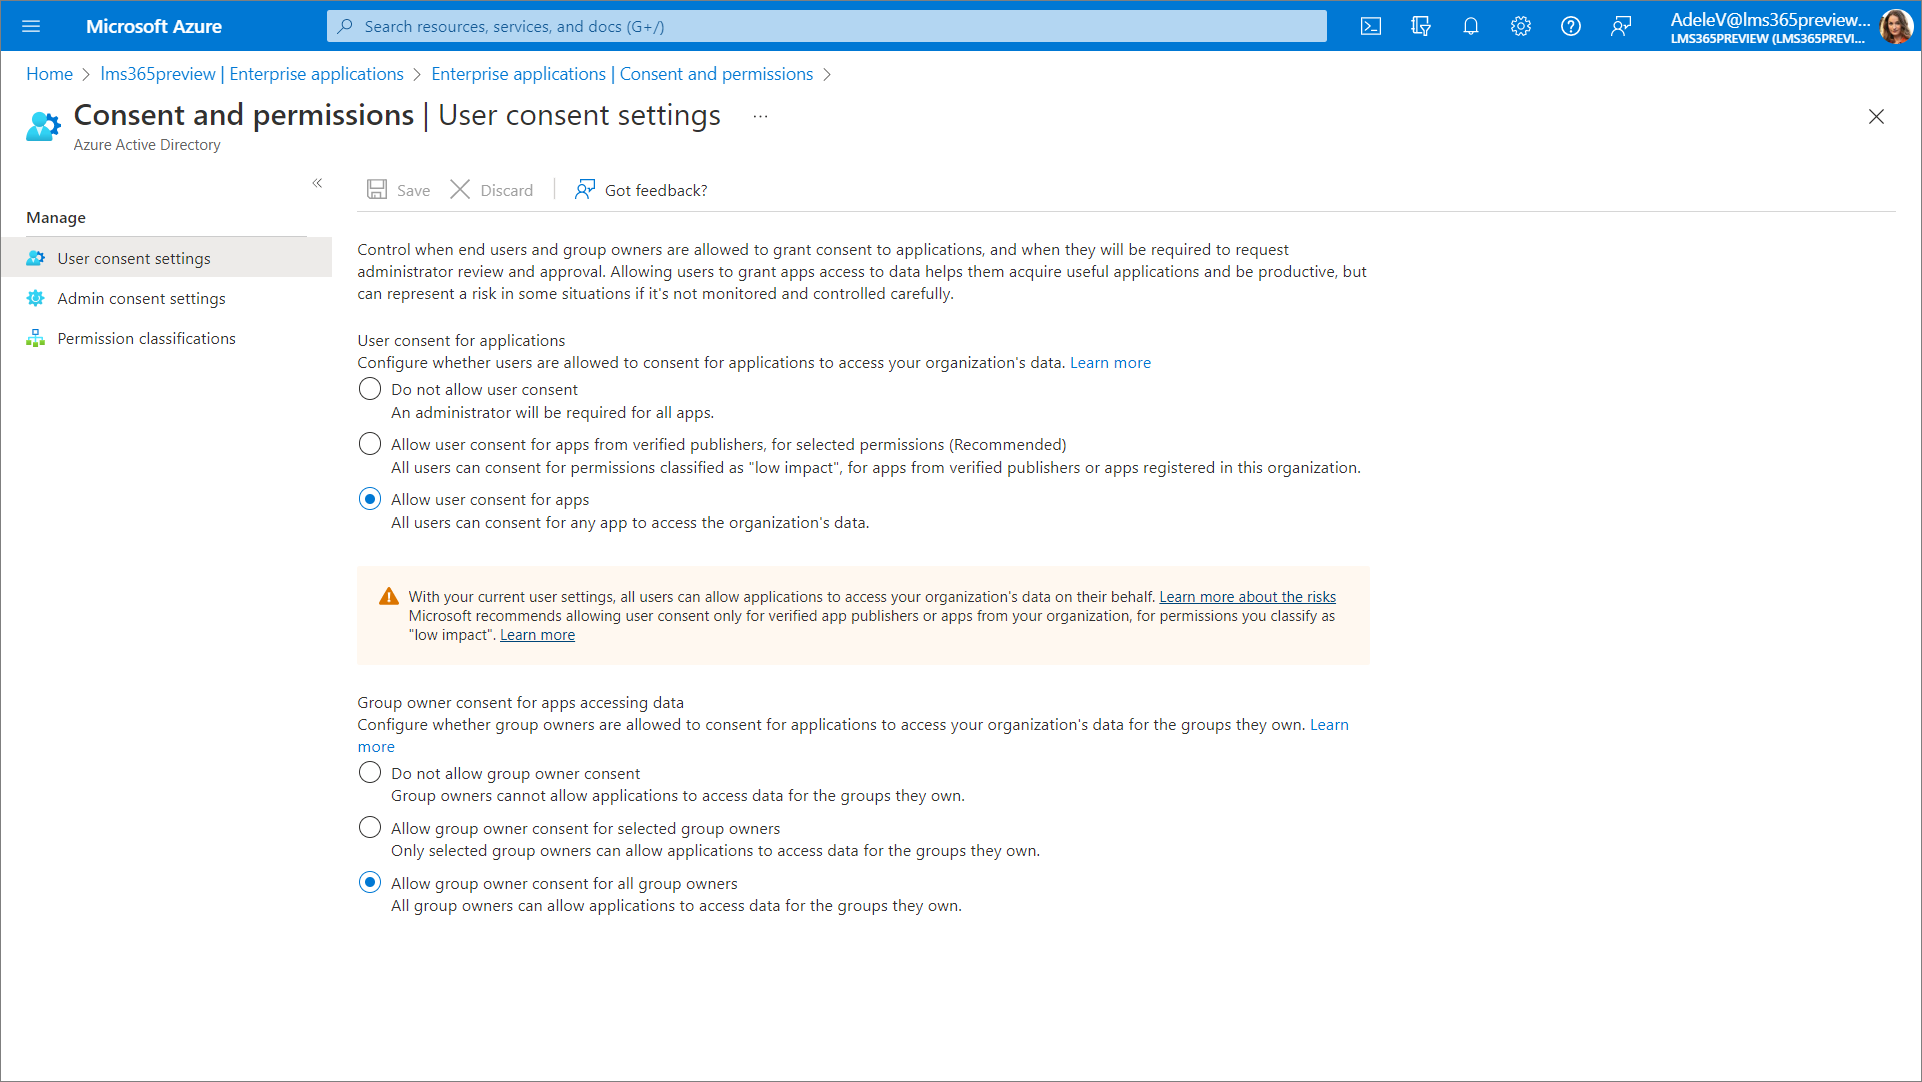Open the portal settings gear
The height and width of the screenshot is (1082, 1922).
click(x=1521, y=27)
